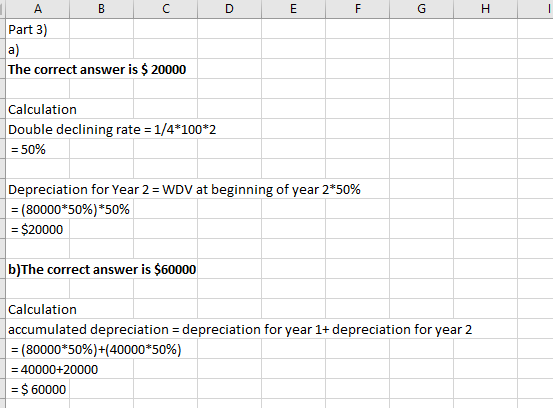Select column H header
This screenshot has width=553, height=408.
(x=486, y=8)
